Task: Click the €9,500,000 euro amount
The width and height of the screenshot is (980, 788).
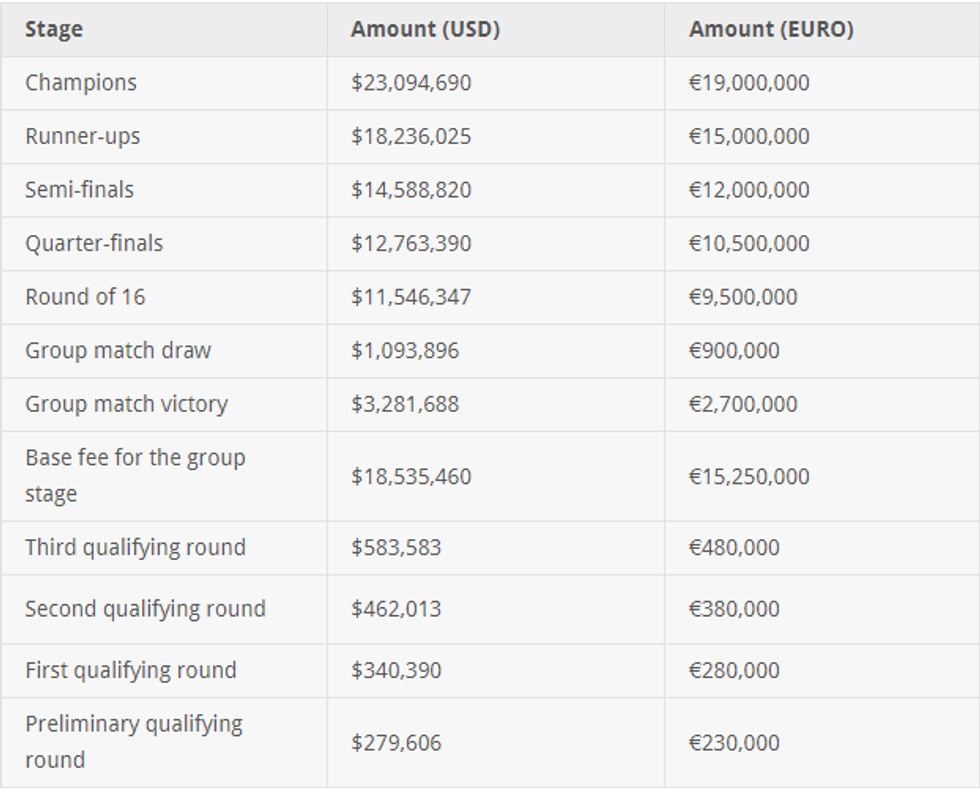Action: (x=743, y=297)
